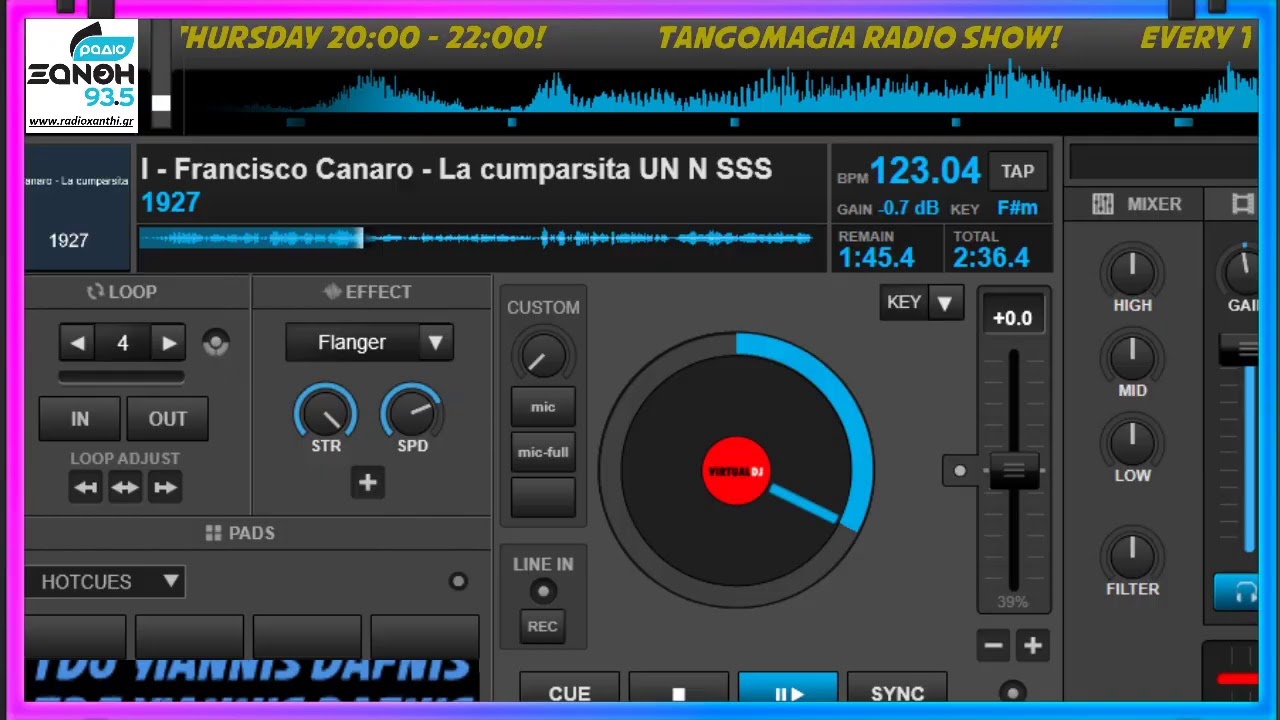1280x720 pixels.
Task: Click the pitch center dot button
Action: 960,470
